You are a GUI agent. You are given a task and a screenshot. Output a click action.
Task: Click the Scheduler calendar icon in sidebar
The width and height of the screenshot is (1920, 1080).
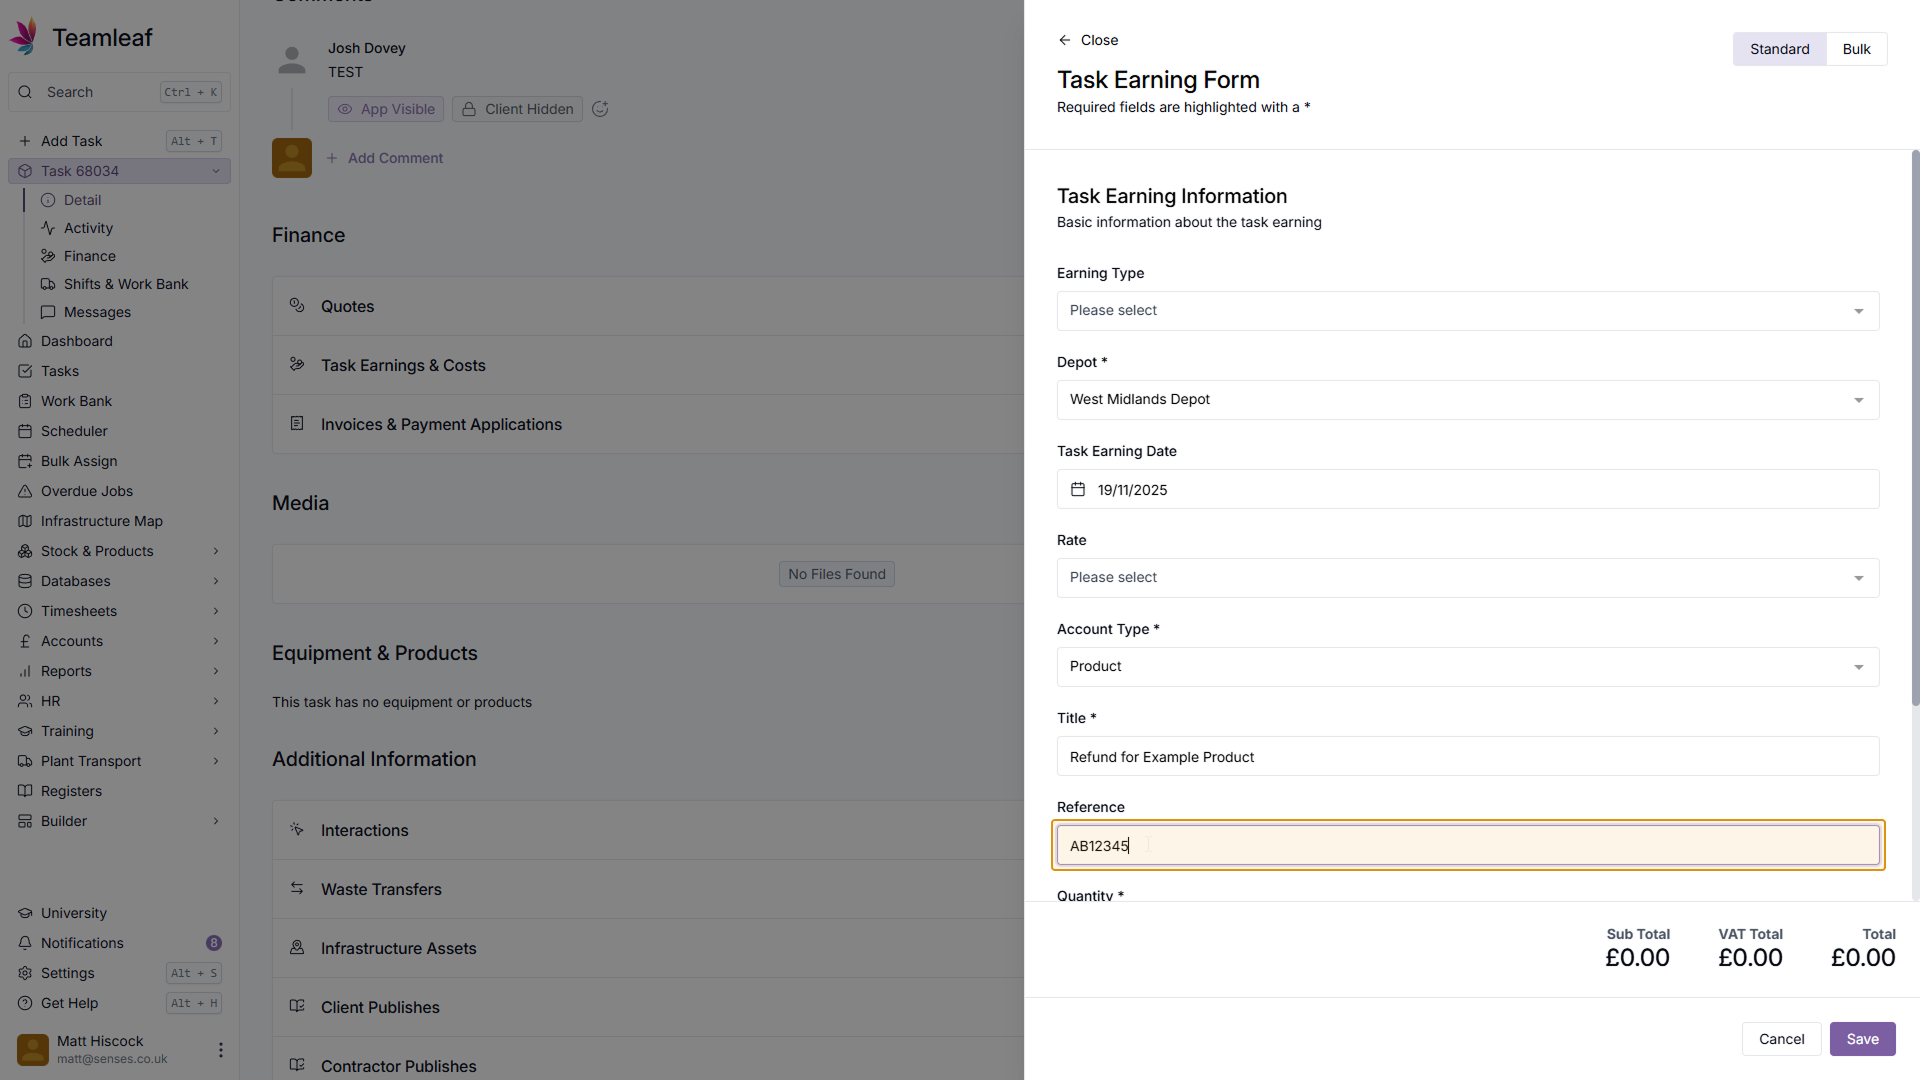[x=25, y=431]
